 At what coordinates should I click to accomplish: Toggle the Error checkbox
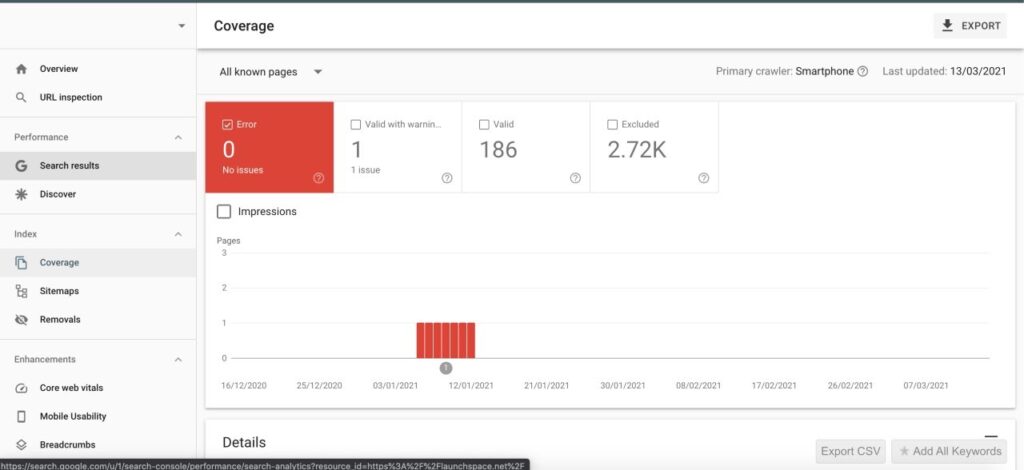(227, 125)
